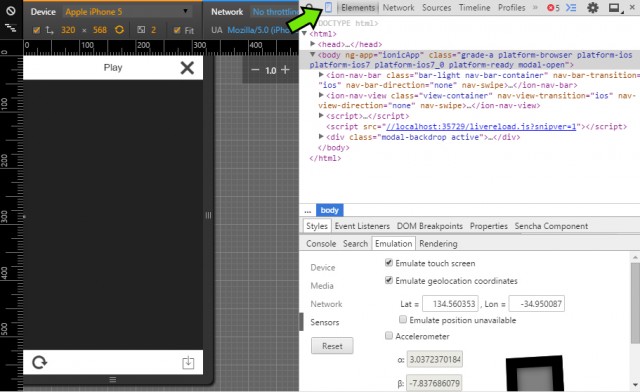Open media queries staircase icon
The image size is (640, 392).
11,28
